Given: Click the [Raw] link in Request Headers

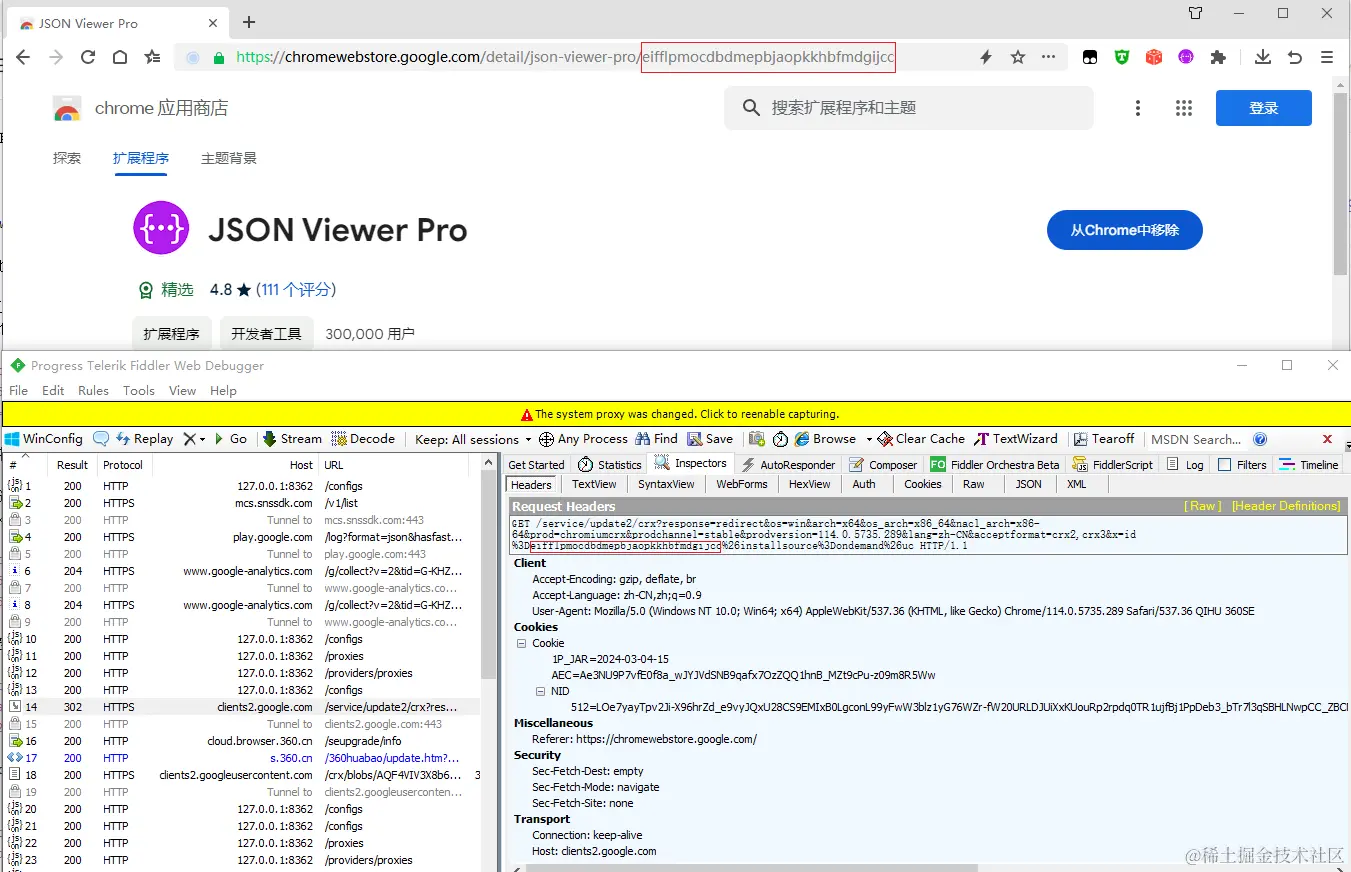Looking at the screenshot, I should pyautogui.click(x=1203, y=506).
